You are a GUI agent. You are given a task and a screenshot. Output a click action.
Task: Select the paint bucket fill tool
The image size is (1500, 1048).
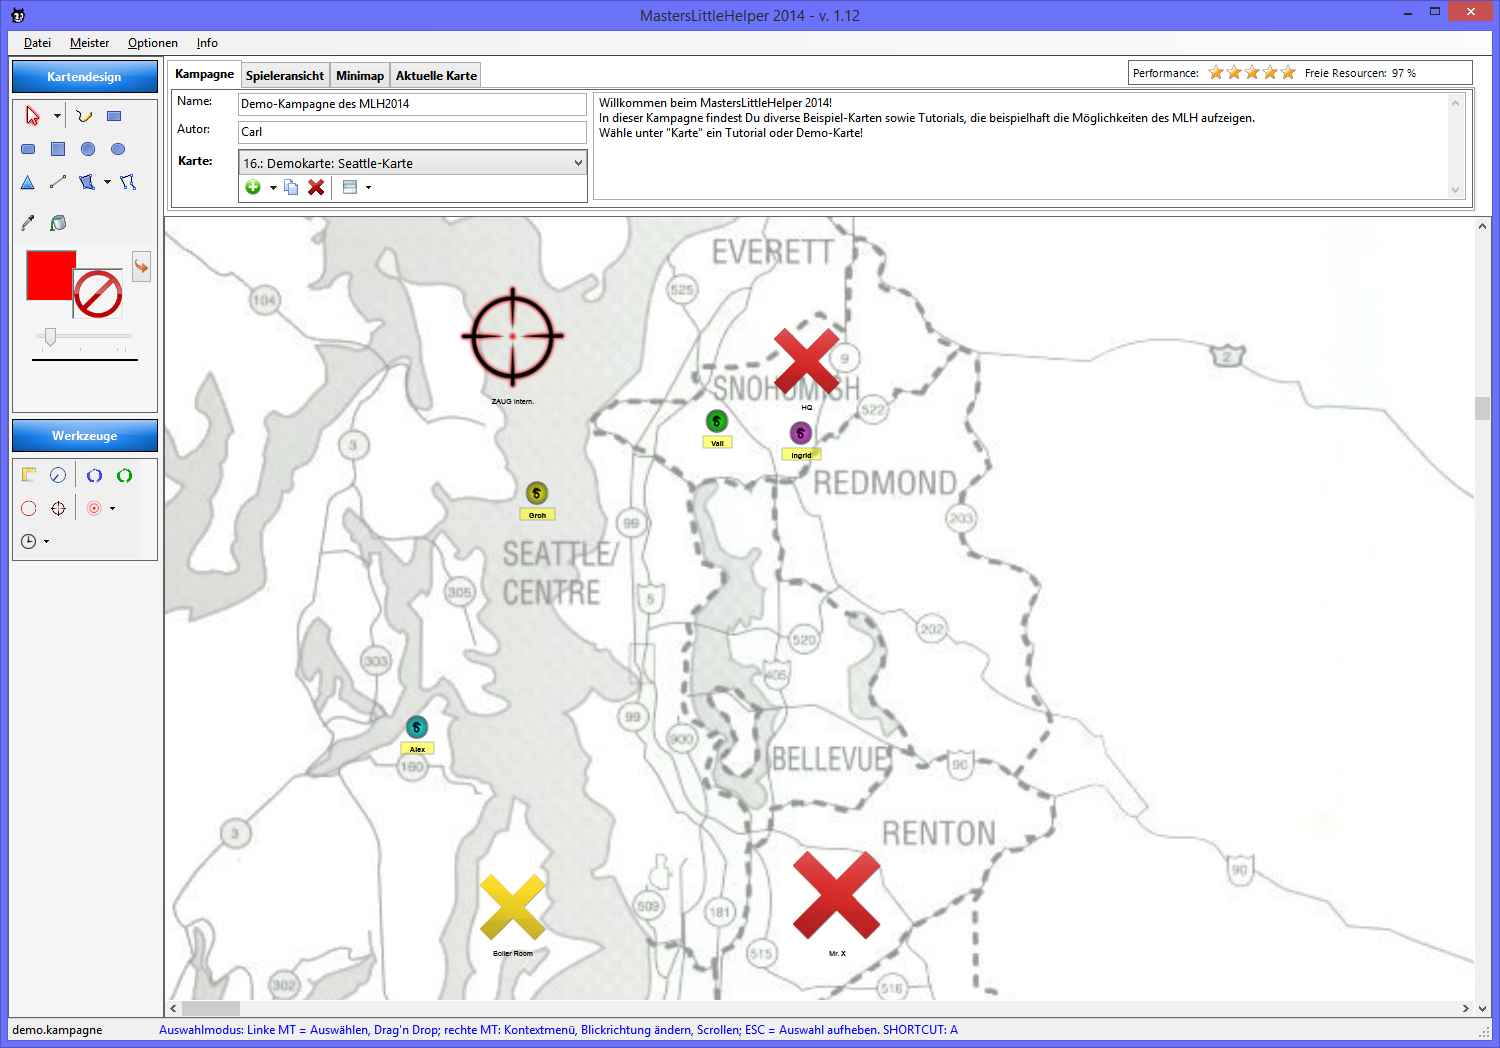(x=58, y=223)
